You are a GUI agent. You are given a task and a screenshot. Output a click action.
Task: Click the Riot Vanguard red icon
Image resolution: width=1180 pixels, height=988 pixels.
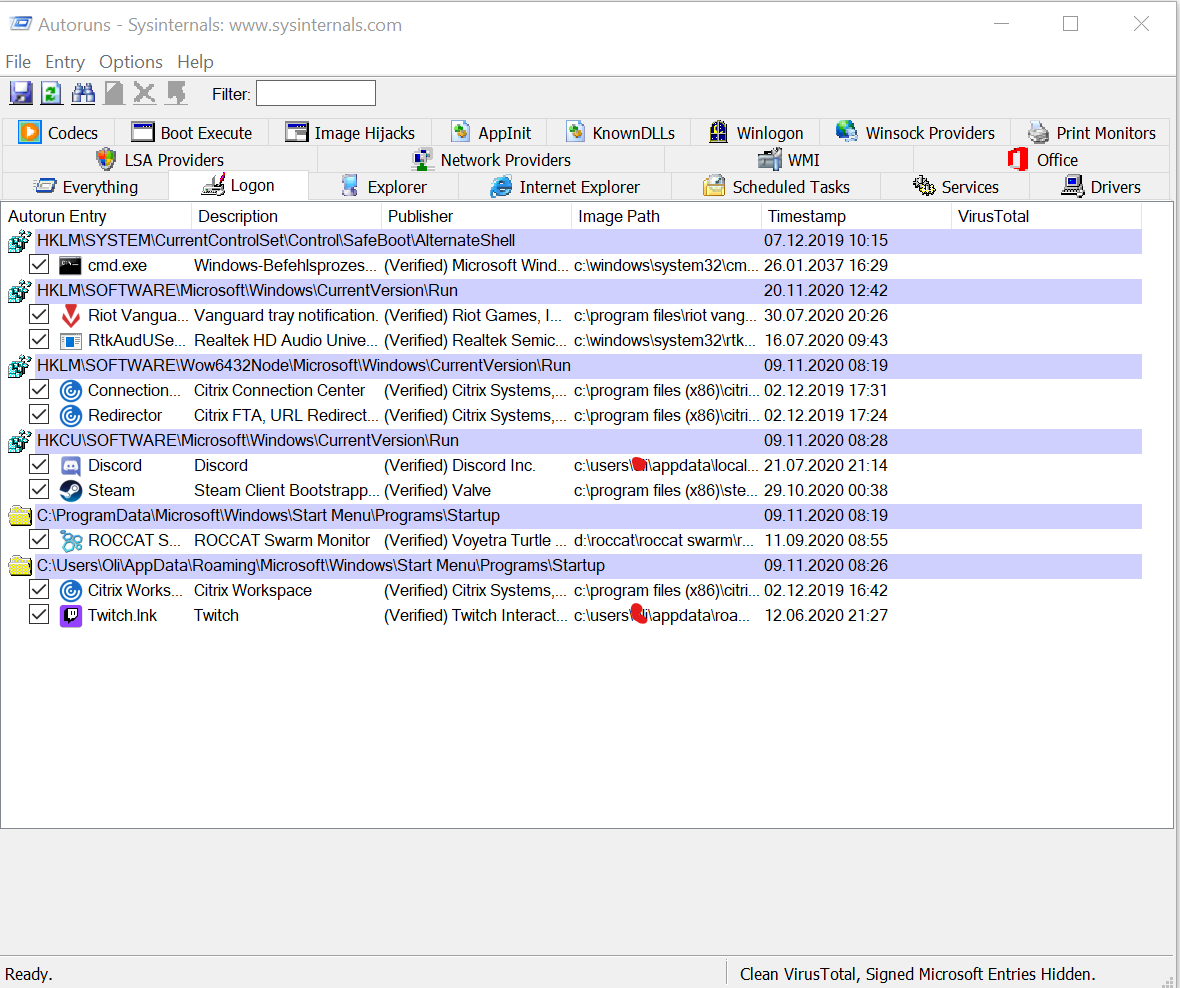(x=71, y=315)
